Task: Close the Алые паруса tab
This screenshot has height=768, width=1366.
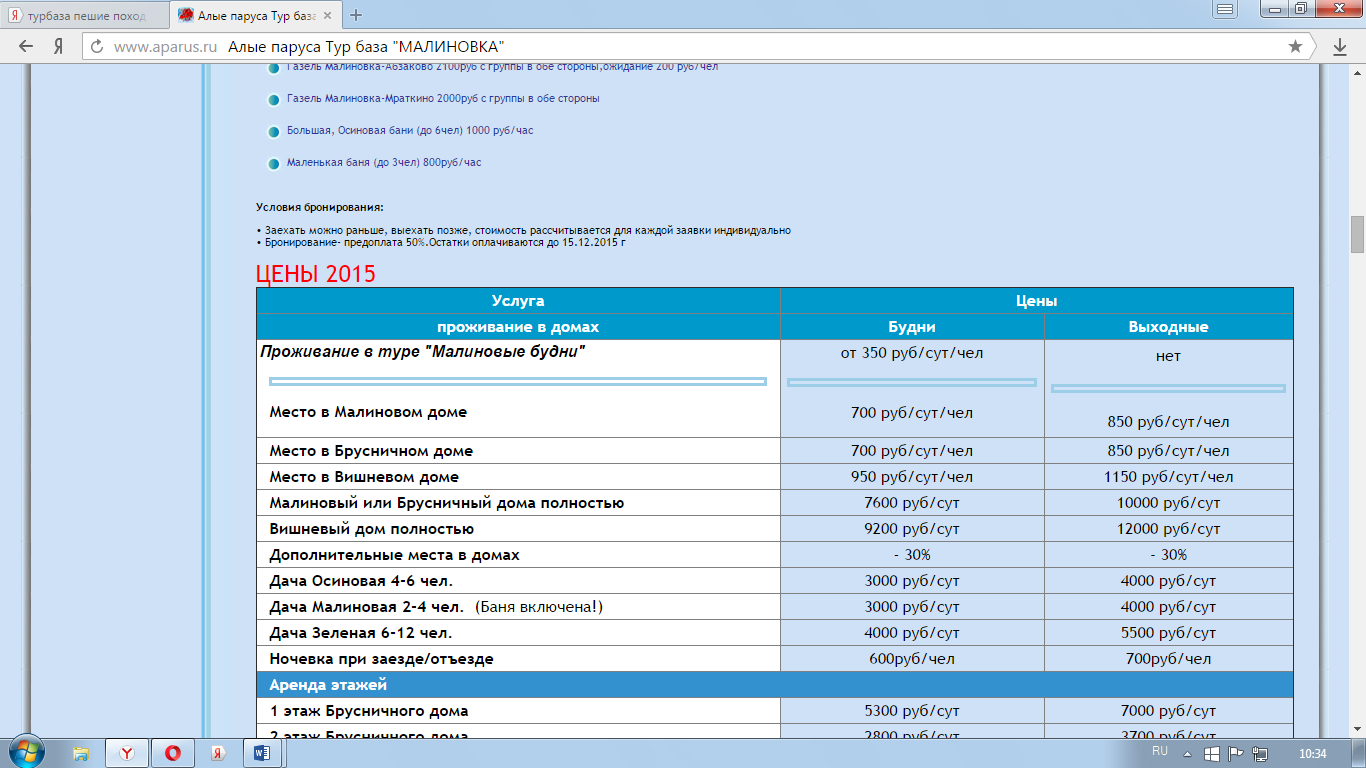Action: pyautogui.click(x=328, y=16)
